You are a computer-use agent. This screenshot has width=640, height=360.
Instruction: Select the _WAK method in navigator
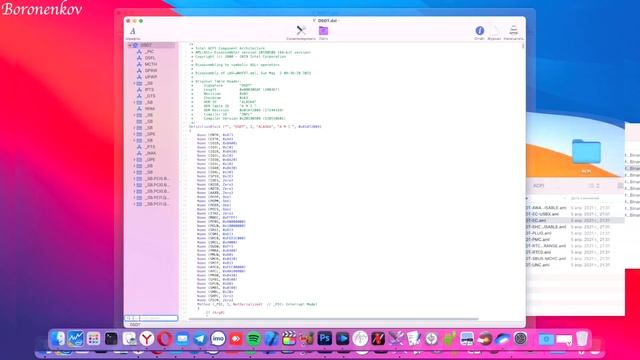click(x=150, y=153)
